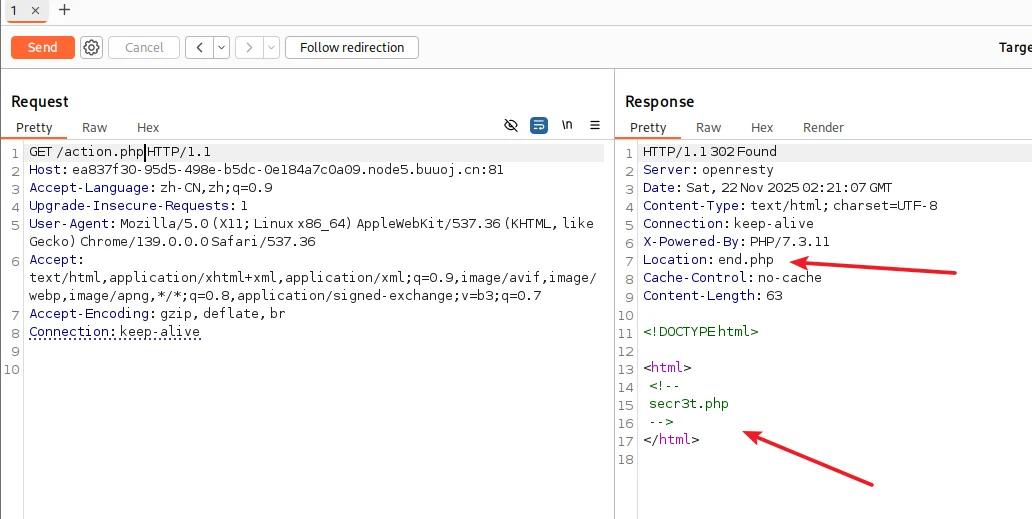
Task: Click Follow redirection button
Action: 352,47
